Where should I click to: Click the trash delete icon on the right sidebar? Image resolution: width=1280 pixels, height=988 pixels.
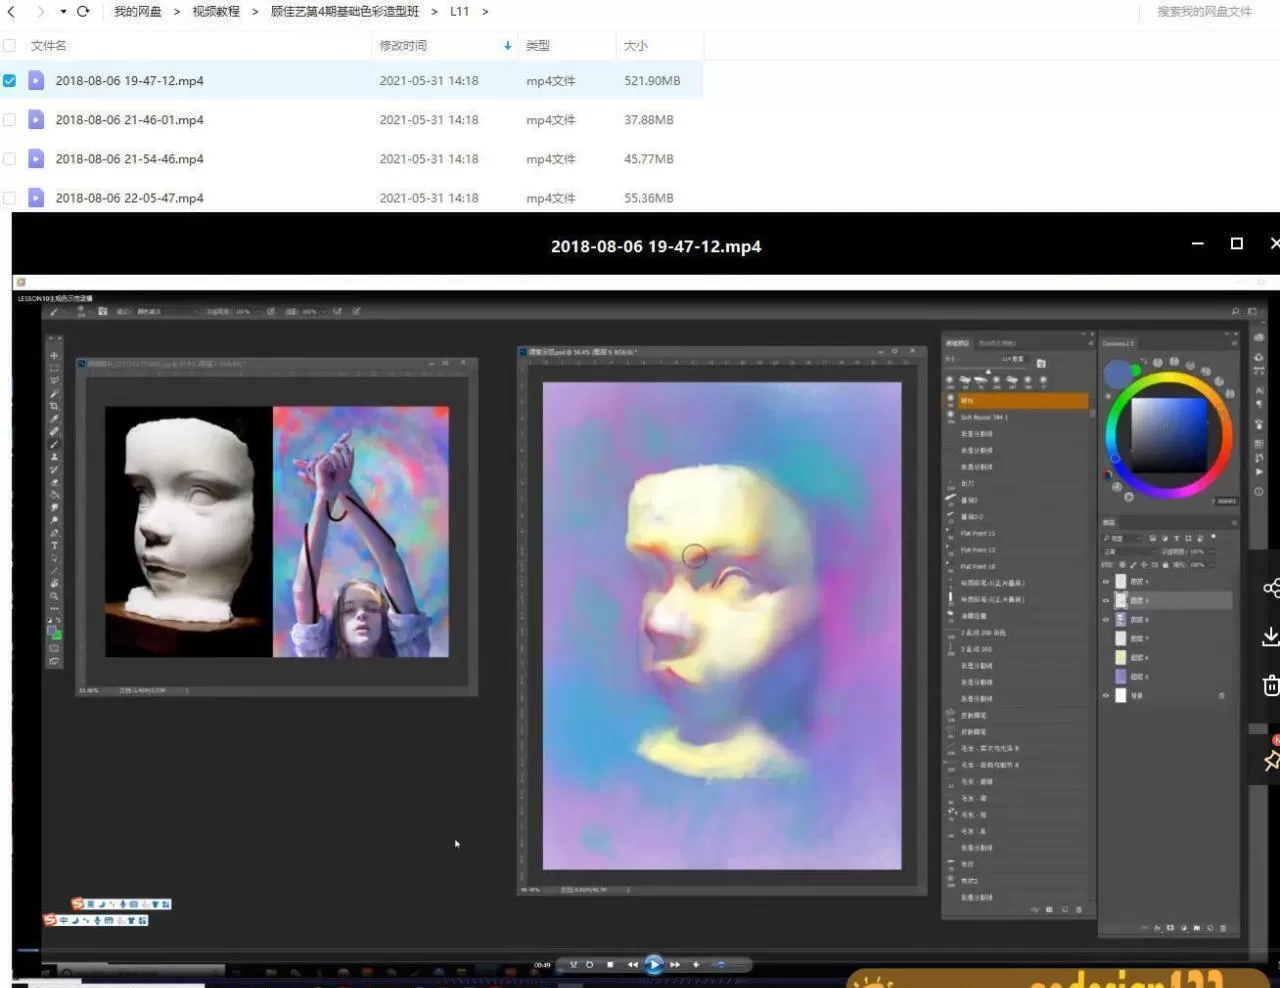(1271, 685)
